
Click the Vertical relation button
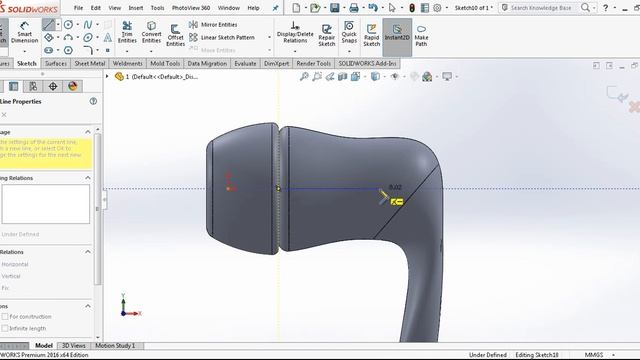(11, 276)
